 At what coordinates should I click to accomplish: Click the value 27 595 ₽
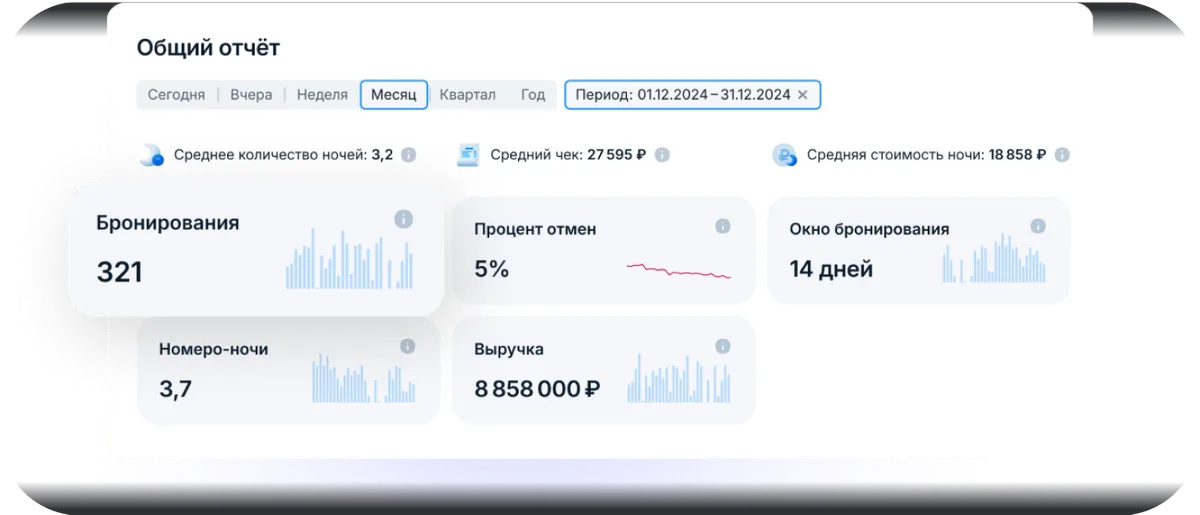617,155
